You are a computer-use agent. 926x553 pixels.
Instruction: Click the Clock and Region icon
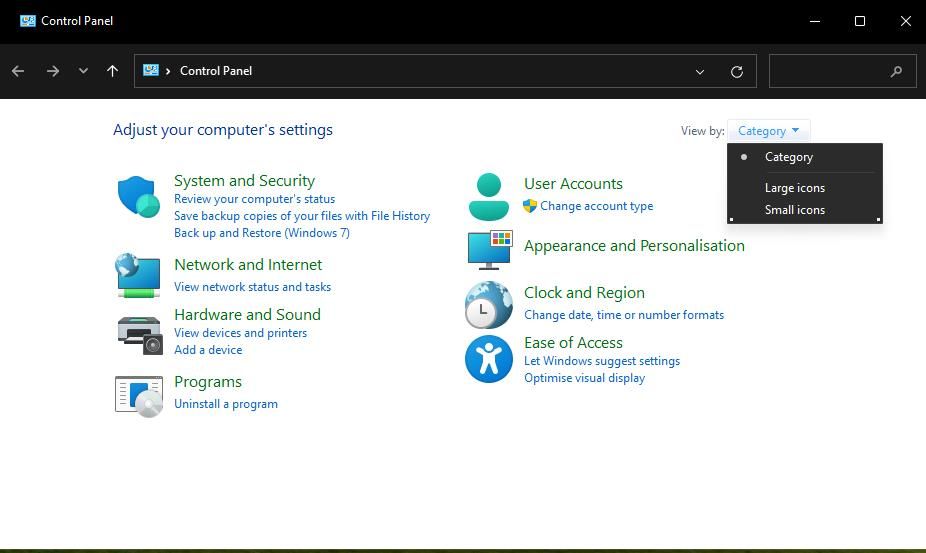(489, 305)
